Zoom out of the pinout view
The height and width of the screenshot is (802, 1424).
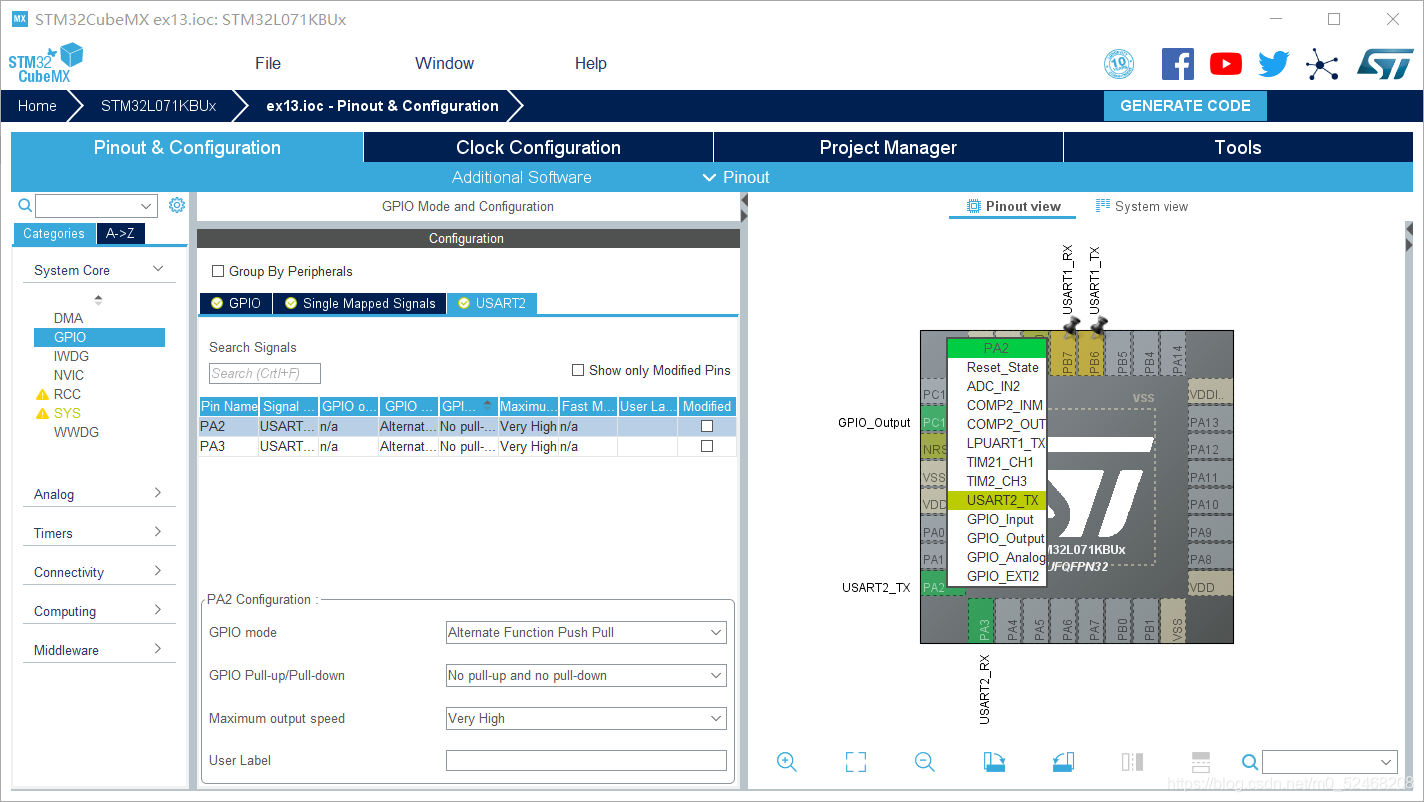coord(925,762)
